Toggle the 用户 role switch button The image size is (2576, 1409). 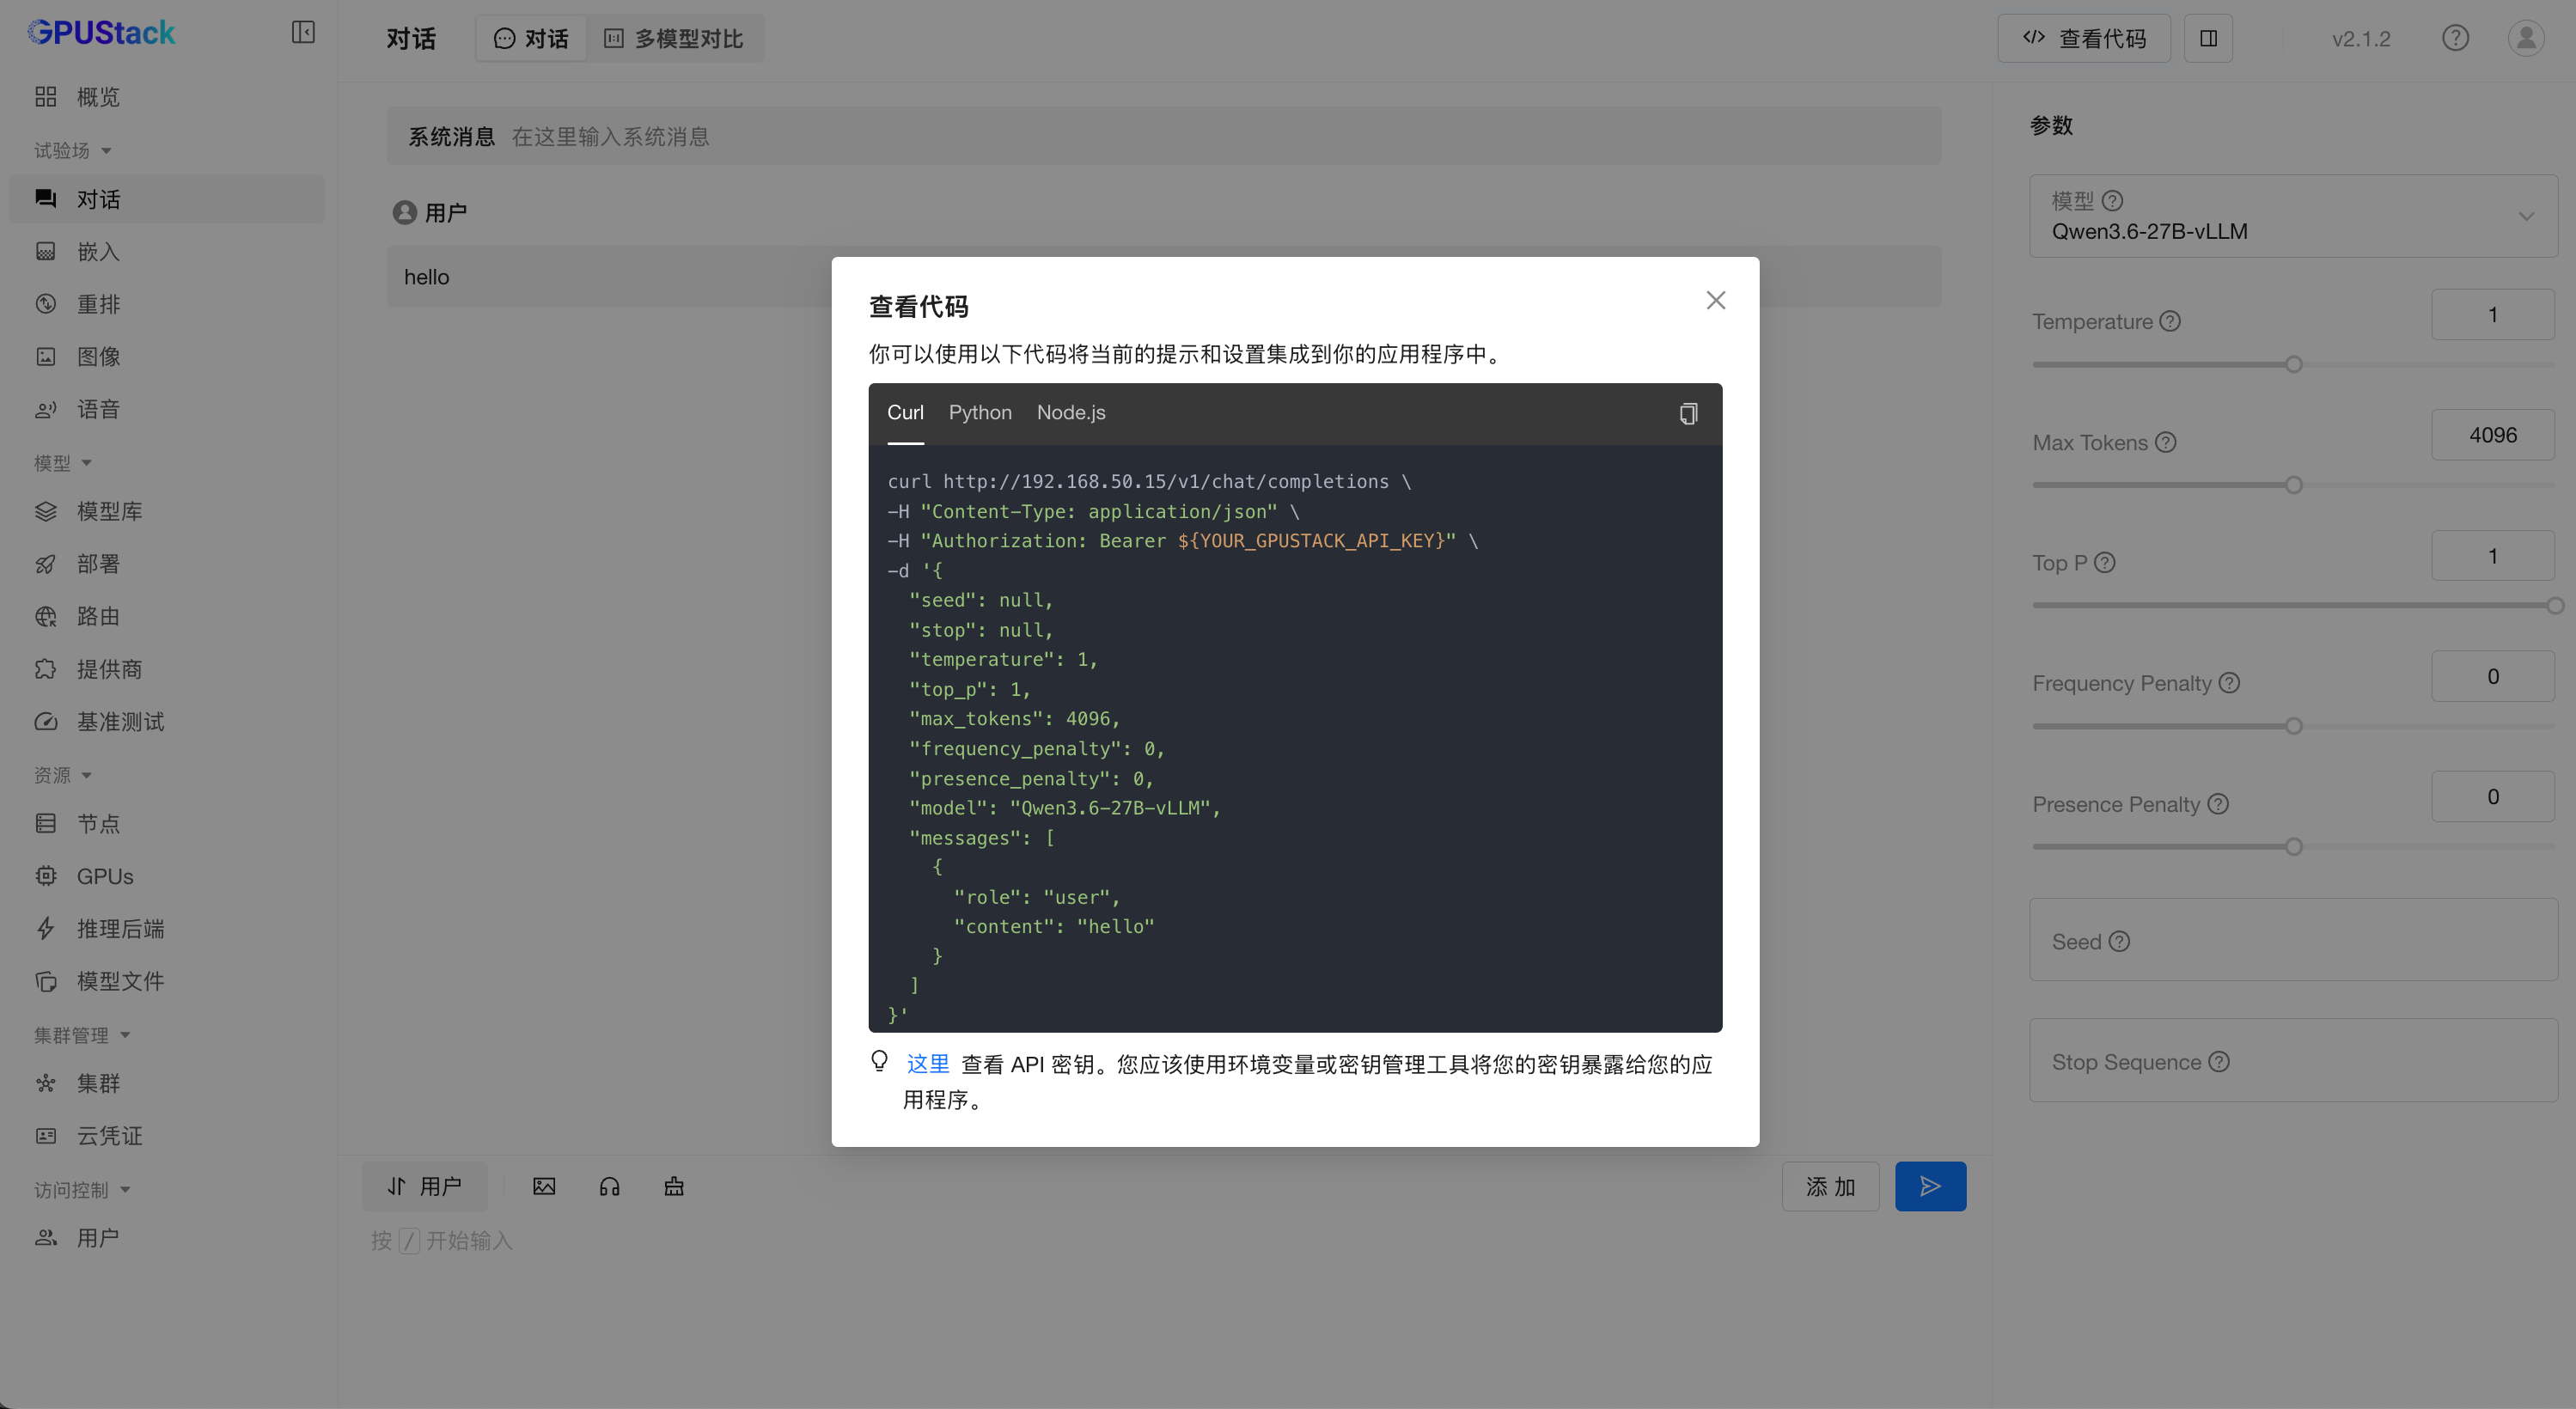coord(424,1186)
